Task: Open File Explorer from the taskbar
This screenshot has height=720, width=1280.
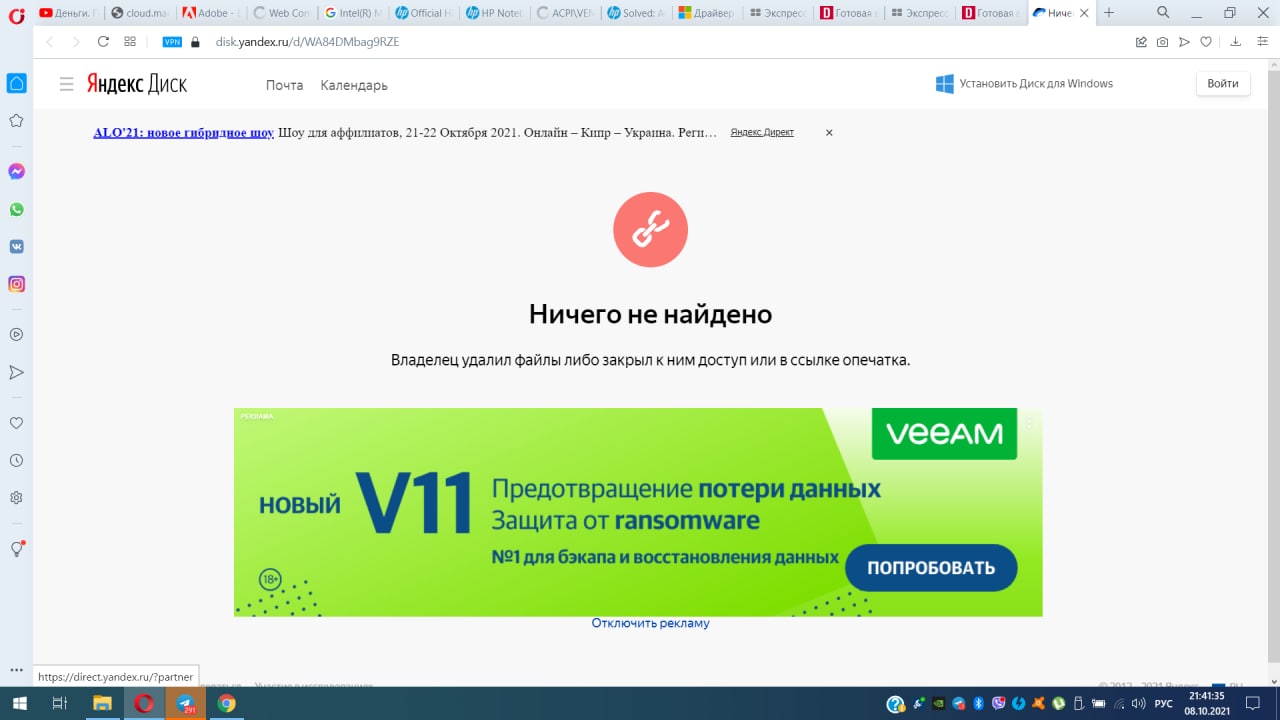Action: 102,703
